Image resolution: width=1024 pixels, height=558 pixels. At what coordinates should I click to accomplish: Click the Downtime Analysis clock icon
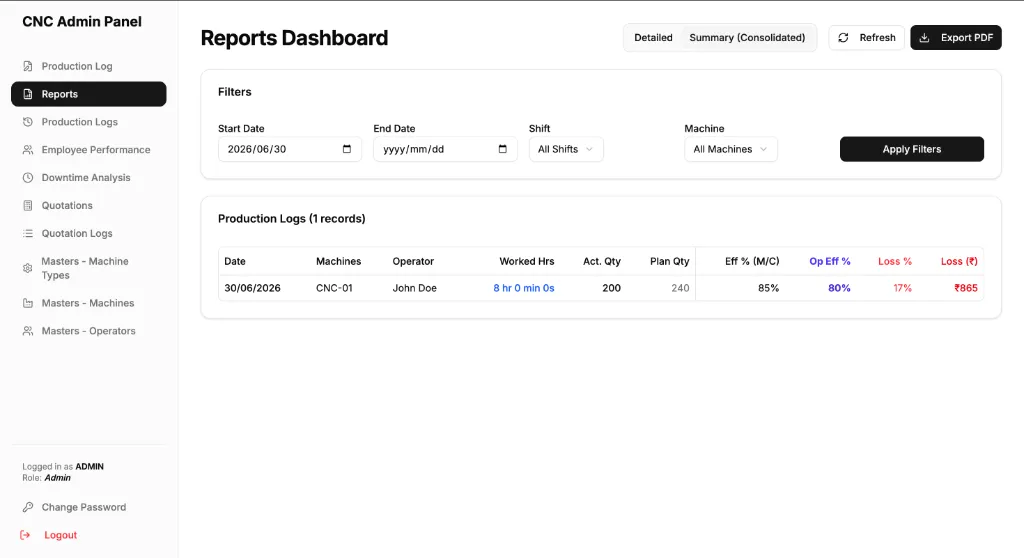click(27, 178)
